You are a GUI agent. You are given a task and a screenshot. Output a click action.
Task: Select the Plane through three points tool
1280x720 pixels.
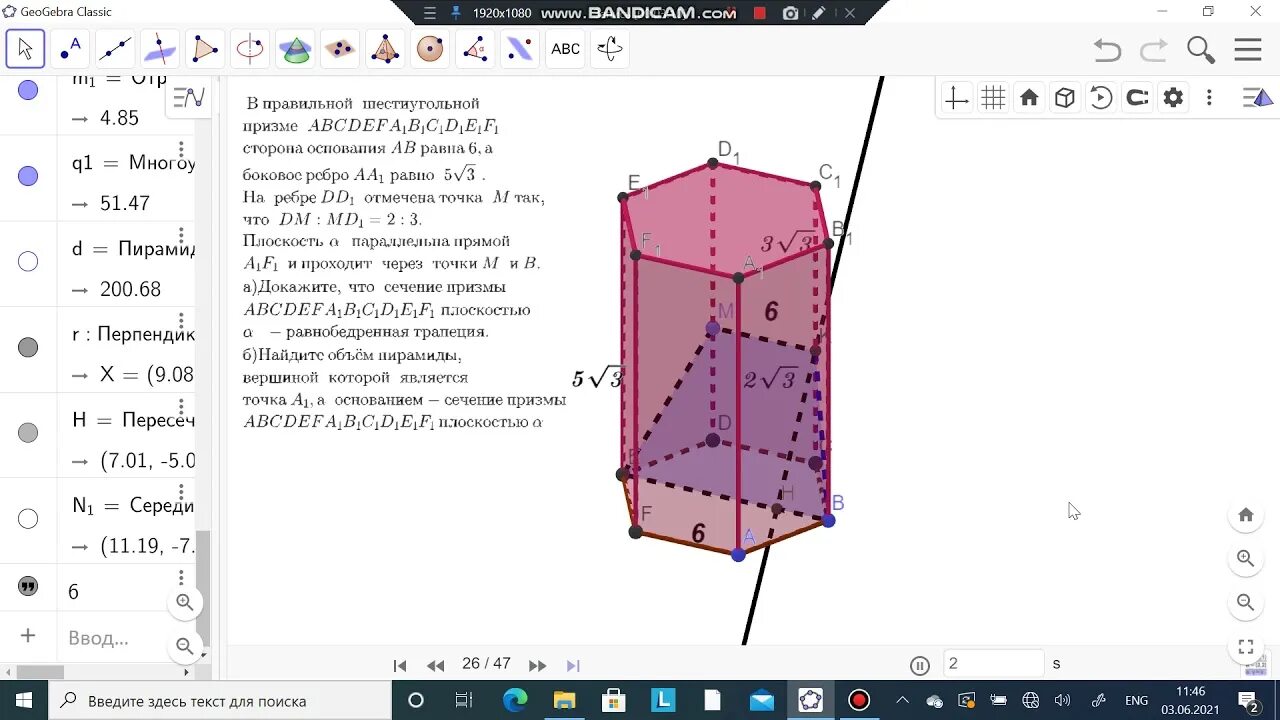click(x=340, y=48)
